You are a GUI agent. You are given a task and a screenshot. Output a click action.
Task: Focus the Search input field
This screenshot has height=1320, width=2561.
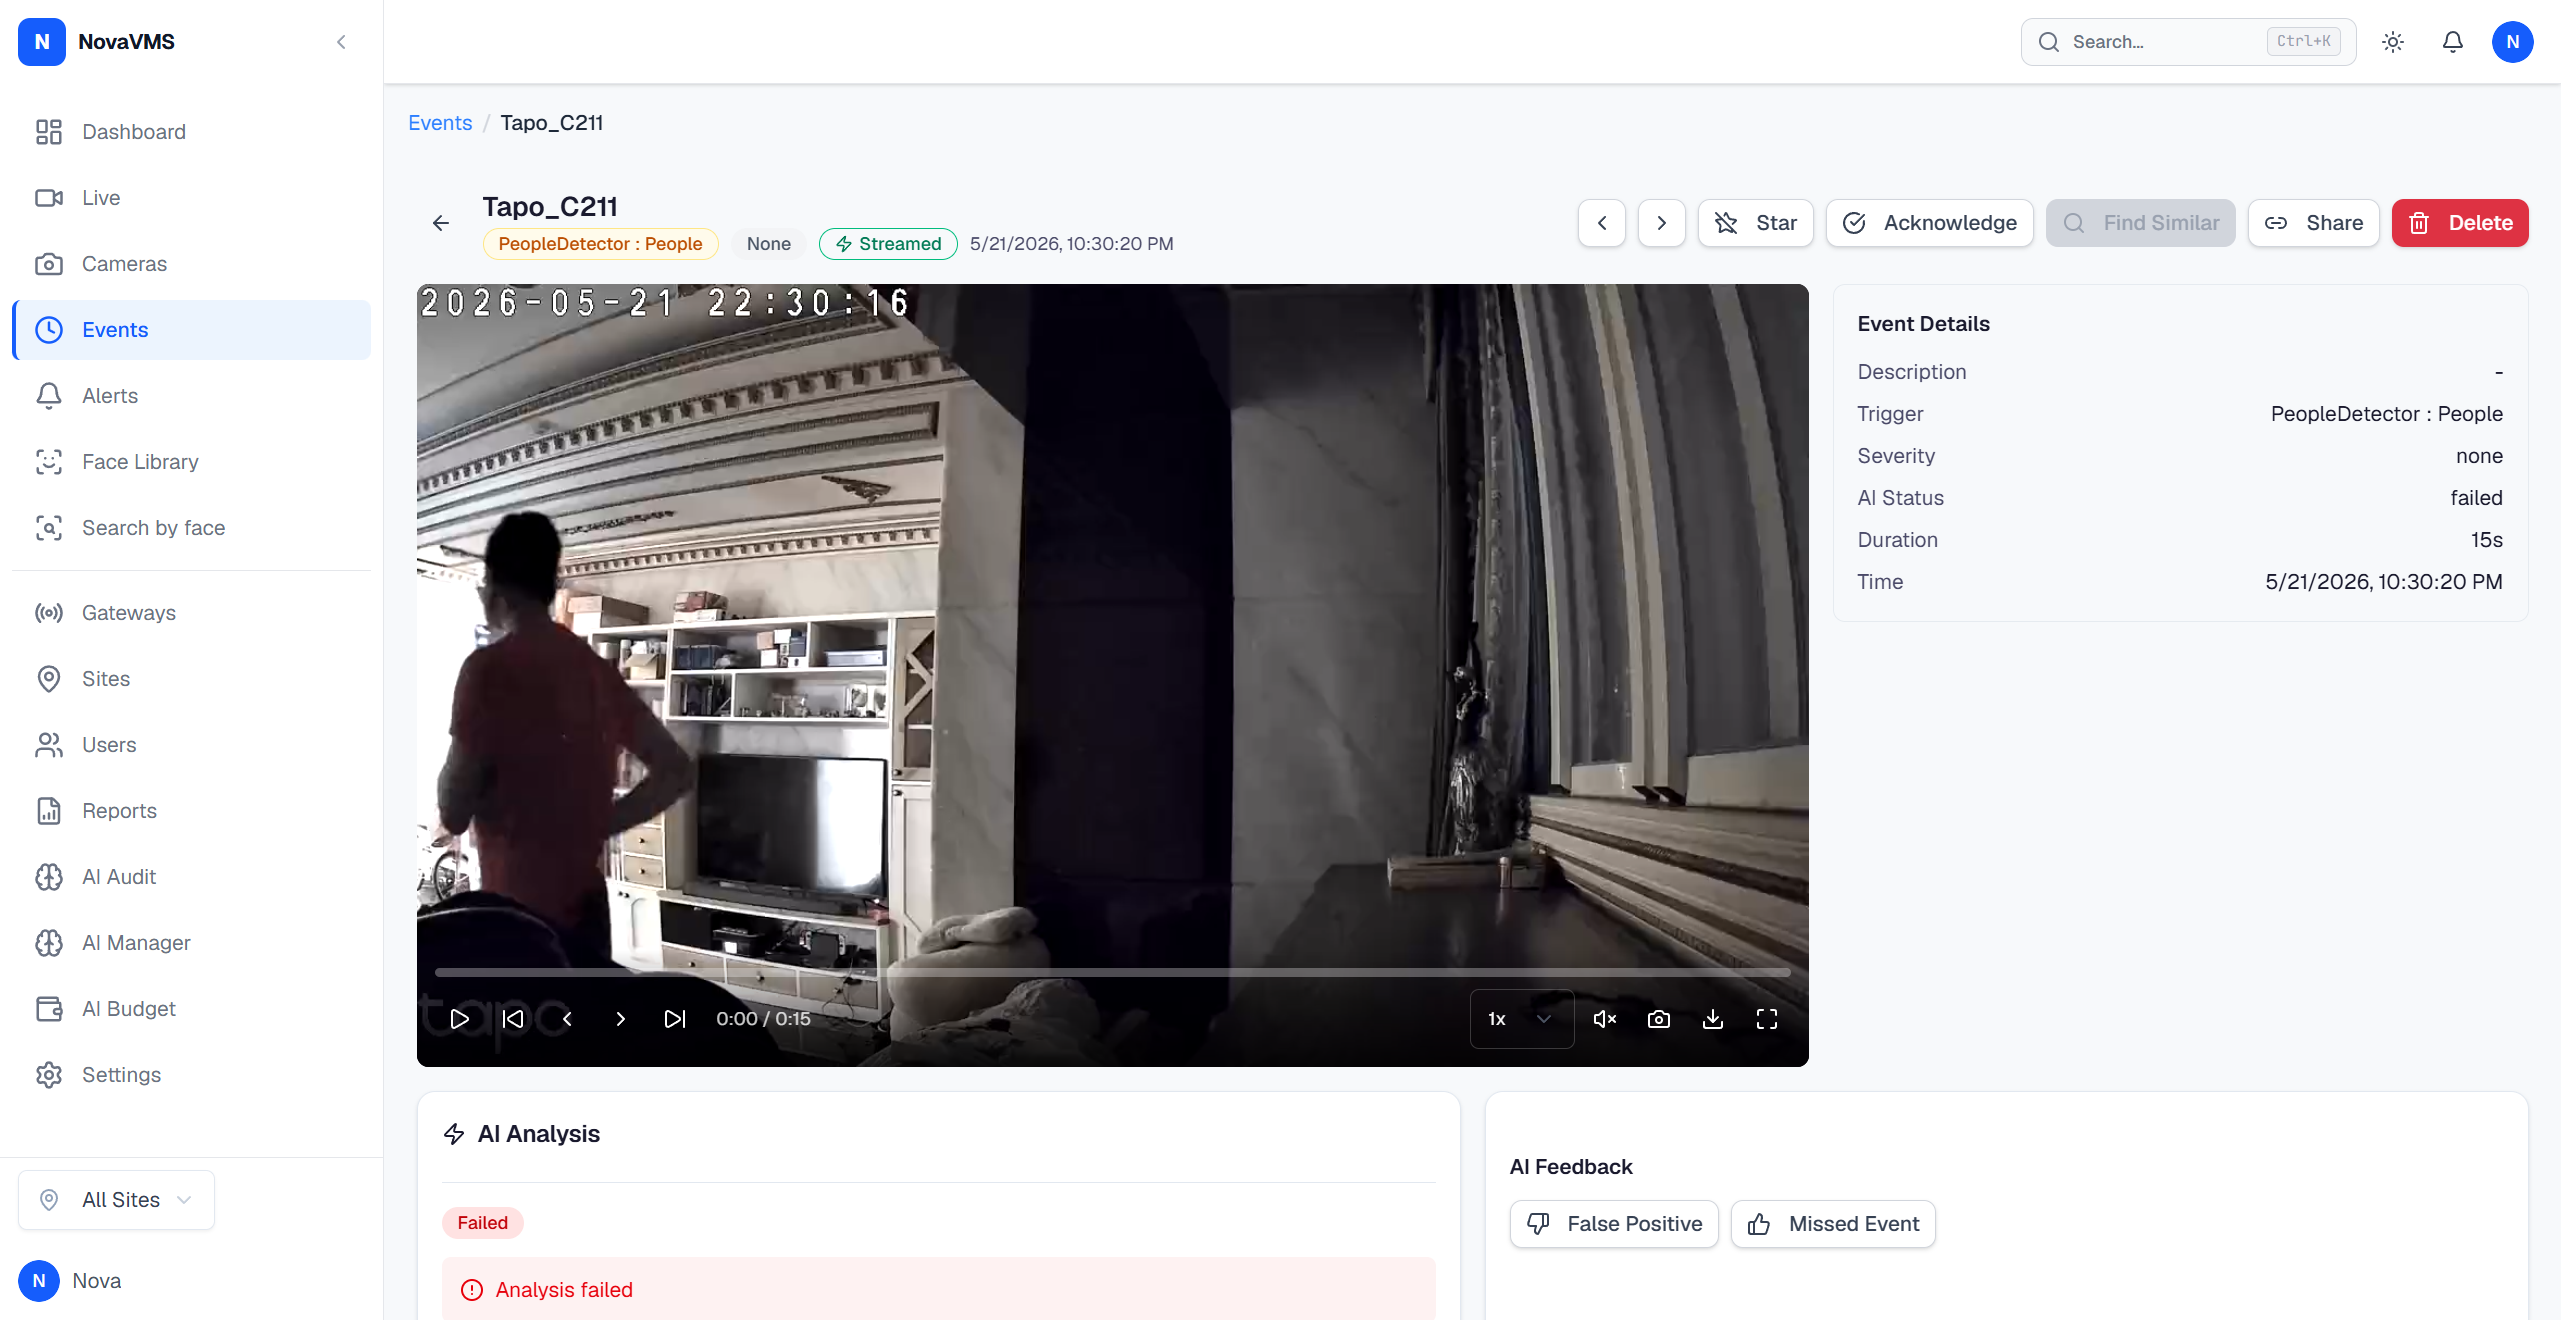click(2188, 42)
